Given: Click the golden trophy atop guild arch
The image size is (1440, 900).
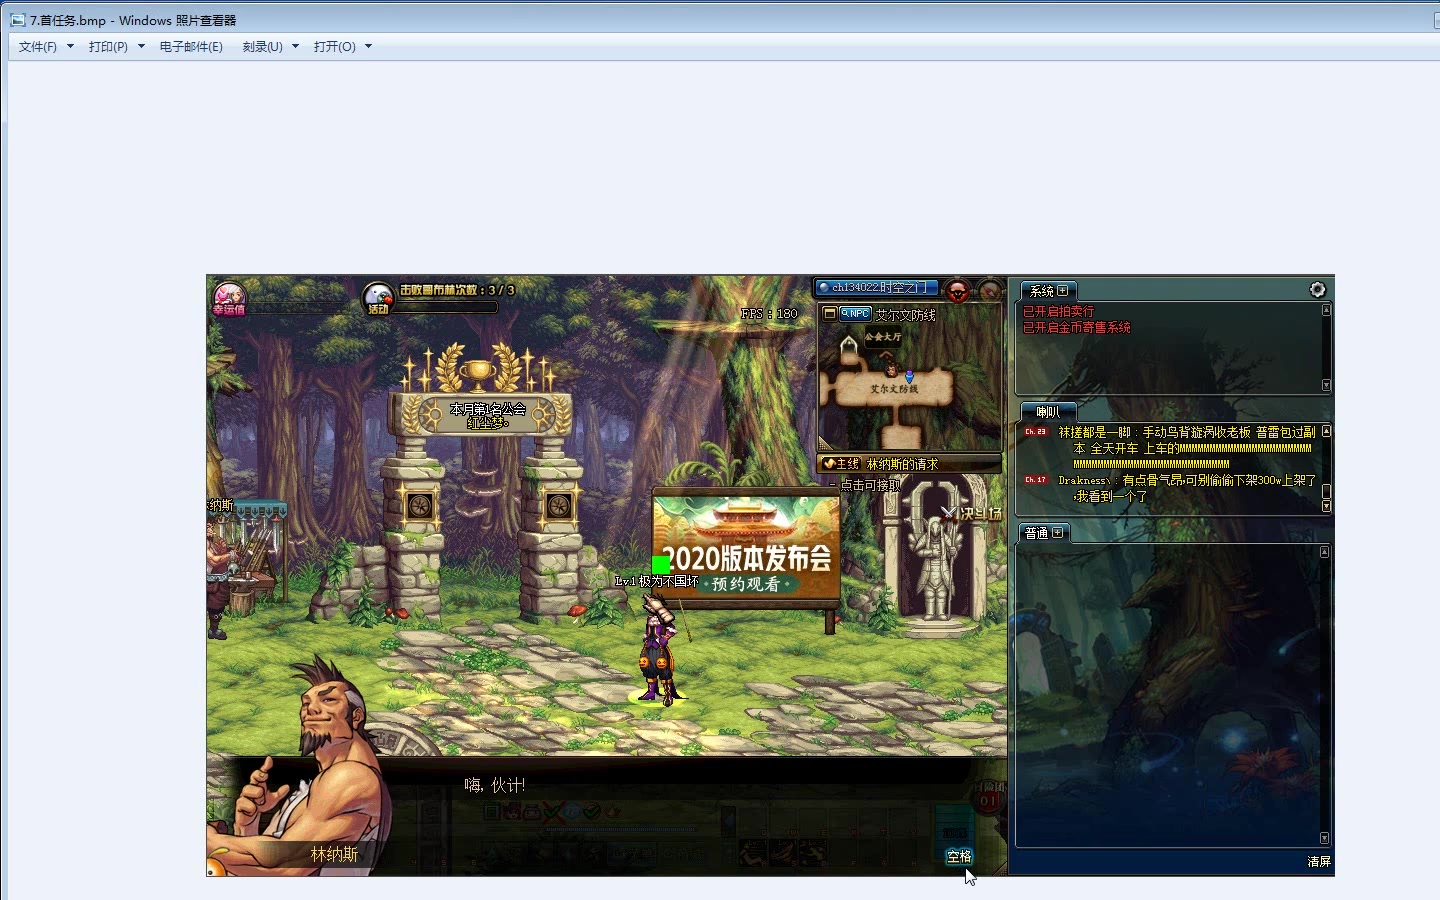Looking at the screenshot, I should tap(480, 374).
